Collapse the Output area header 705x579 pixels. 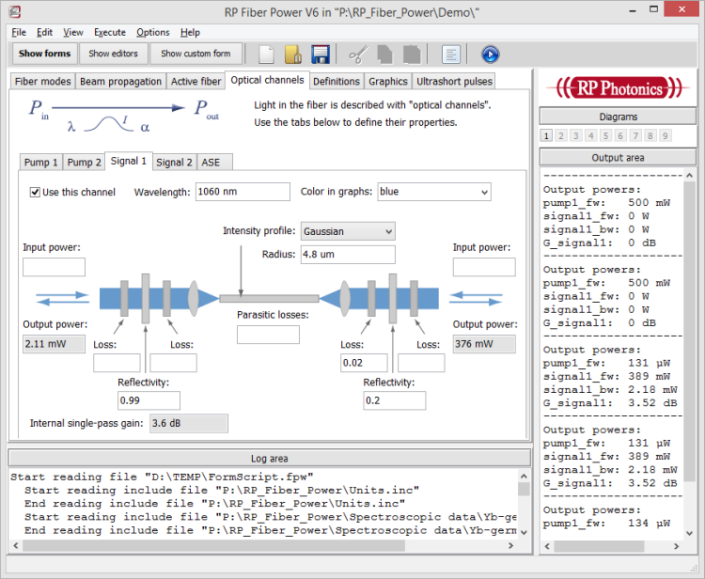click(618, 158)
